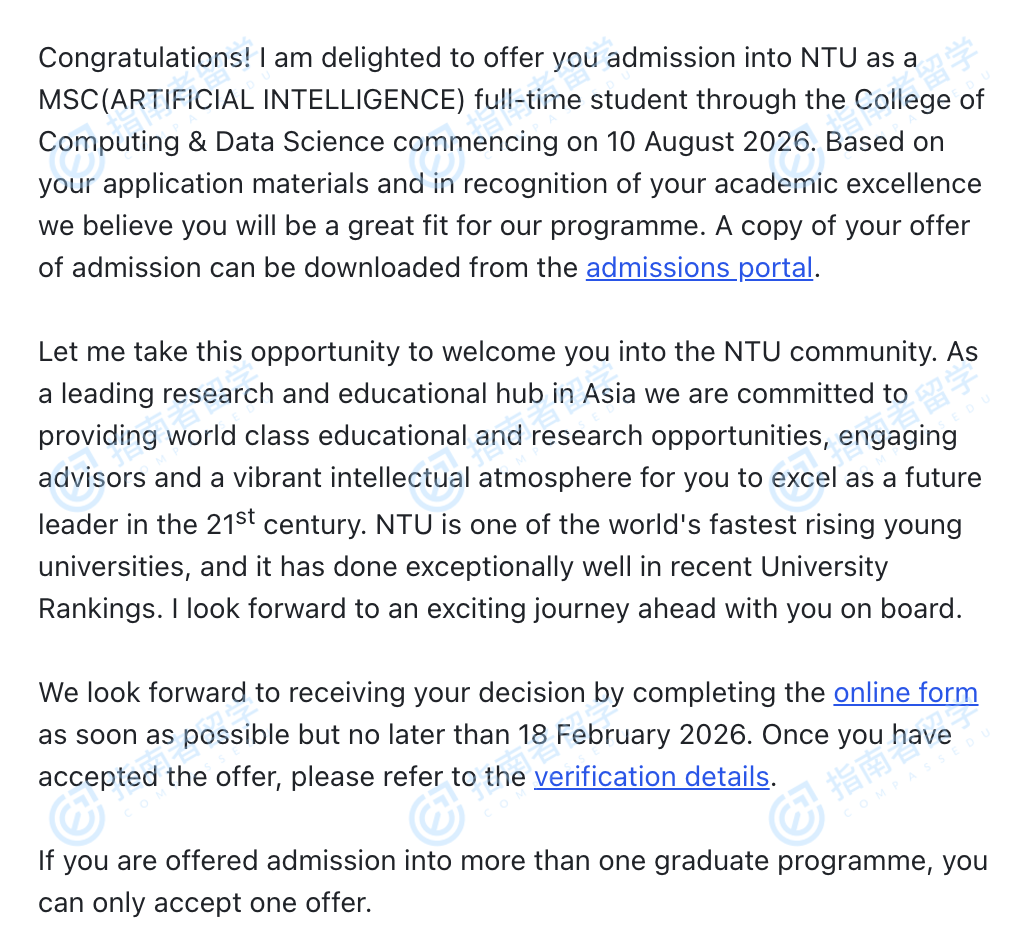
Task: Click the "10 August 2026" commencement date
Action: [710, 142]
